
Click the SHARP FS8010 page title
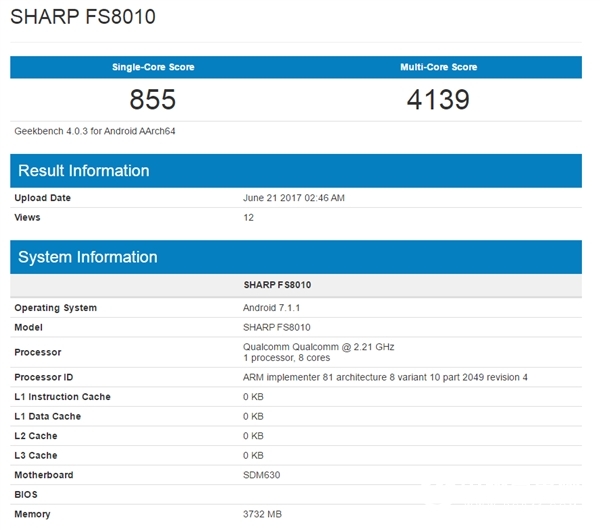84,19
